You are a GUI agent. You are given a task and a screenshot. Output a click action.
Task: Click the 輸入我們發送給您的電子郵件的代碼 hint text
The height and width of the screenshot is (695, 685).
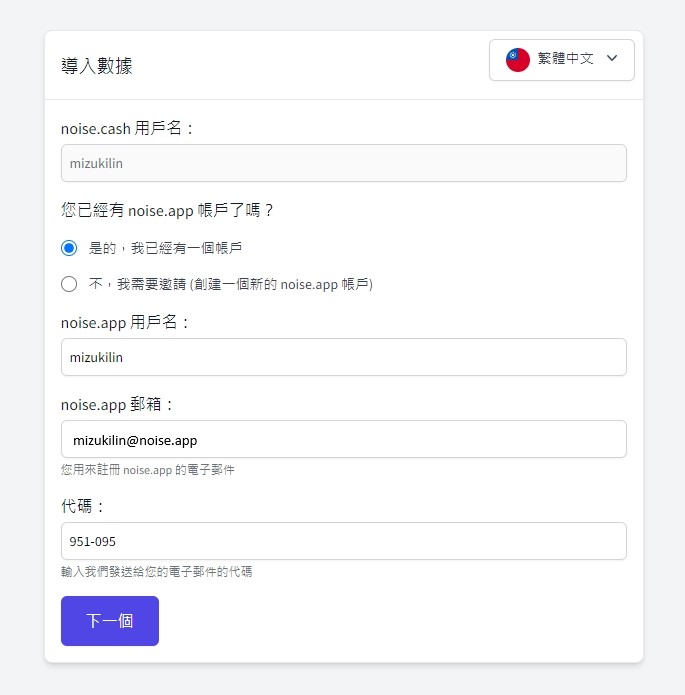tap(157, 572)
